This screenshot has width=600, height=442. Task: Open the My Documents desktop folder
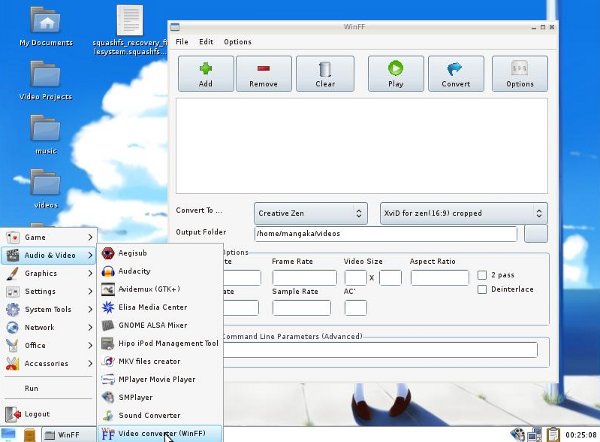[x=46, y=25]
